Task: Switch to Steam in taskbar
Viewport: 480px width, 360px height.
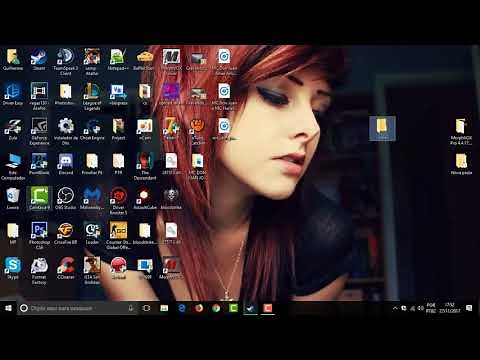Action: pyautogui.click(x=250, y=308)
